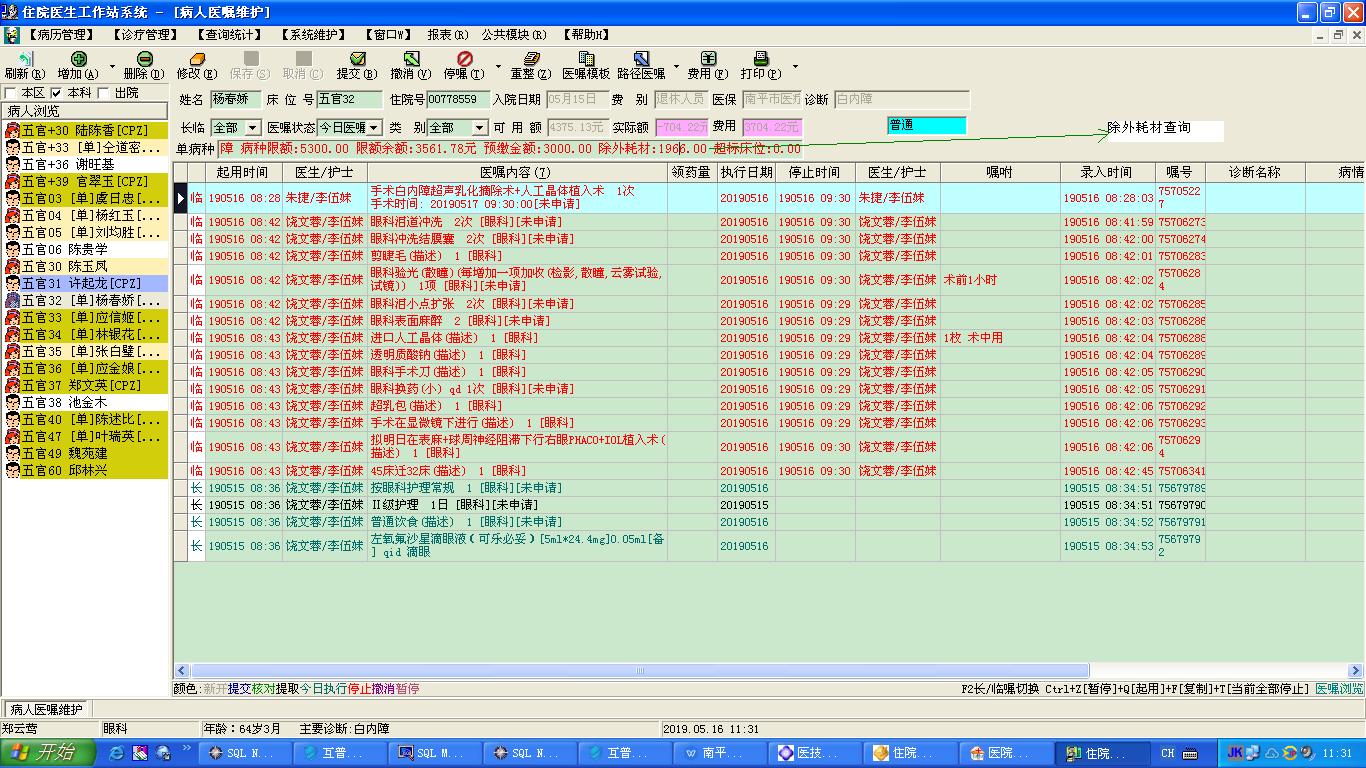Click the 医嘱内容(Z) column header

(515, 173)
